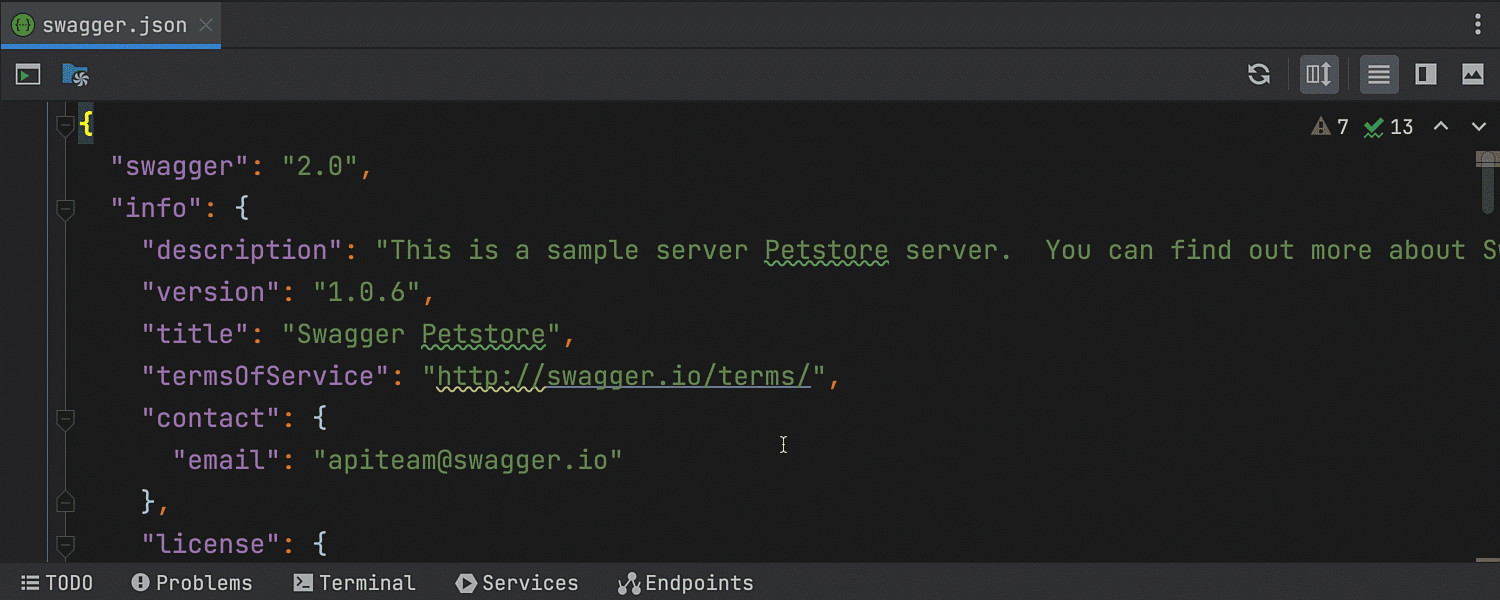Collapse the "info" block
1500x600 pixels.
coord(66,209)
